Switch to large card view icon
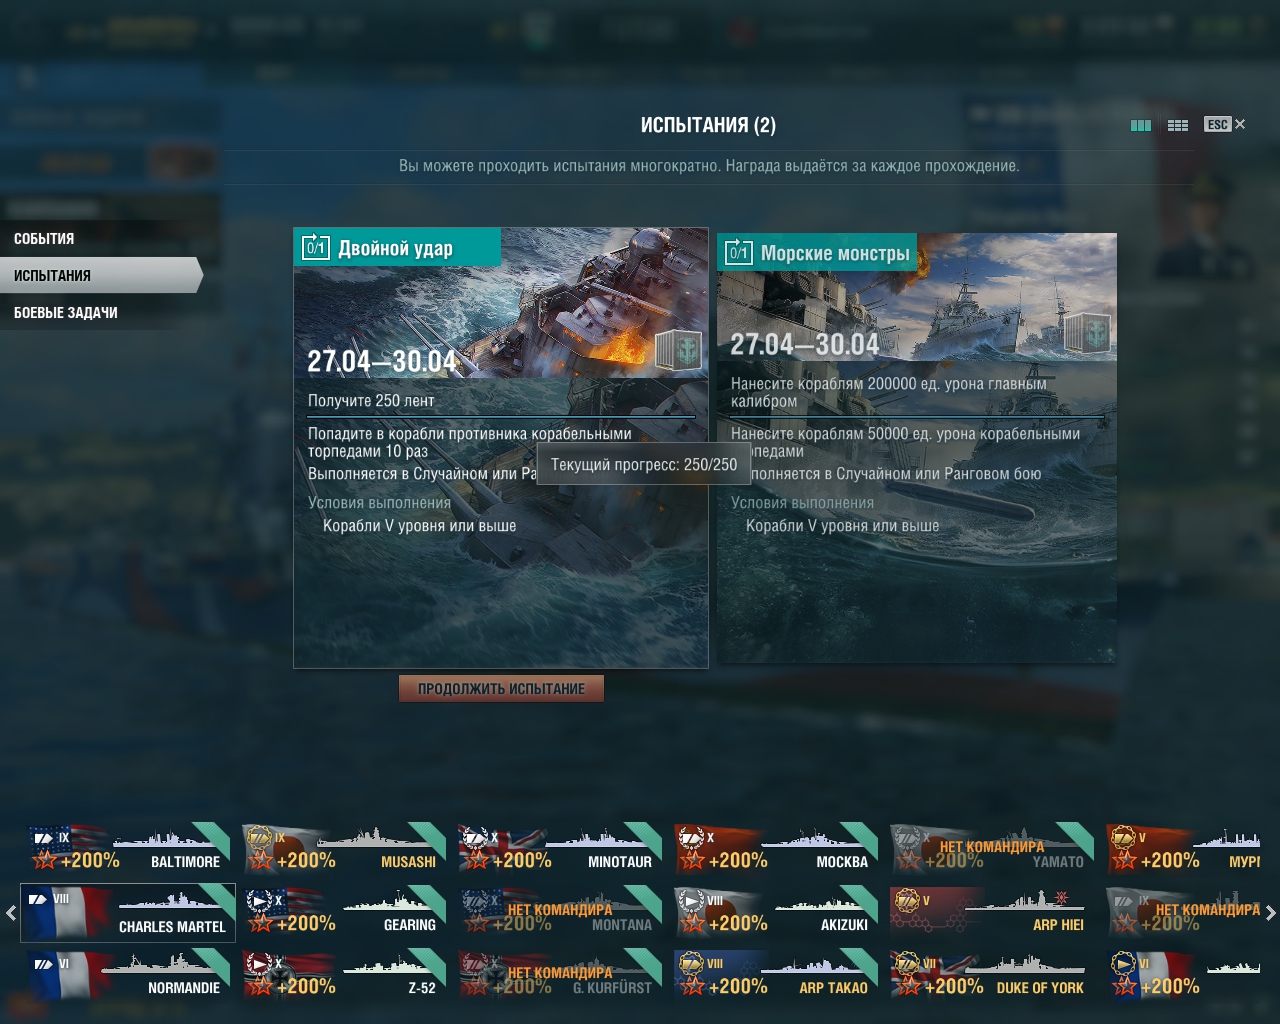This screenshot has width=1280, height=1024. [1140, 125]
